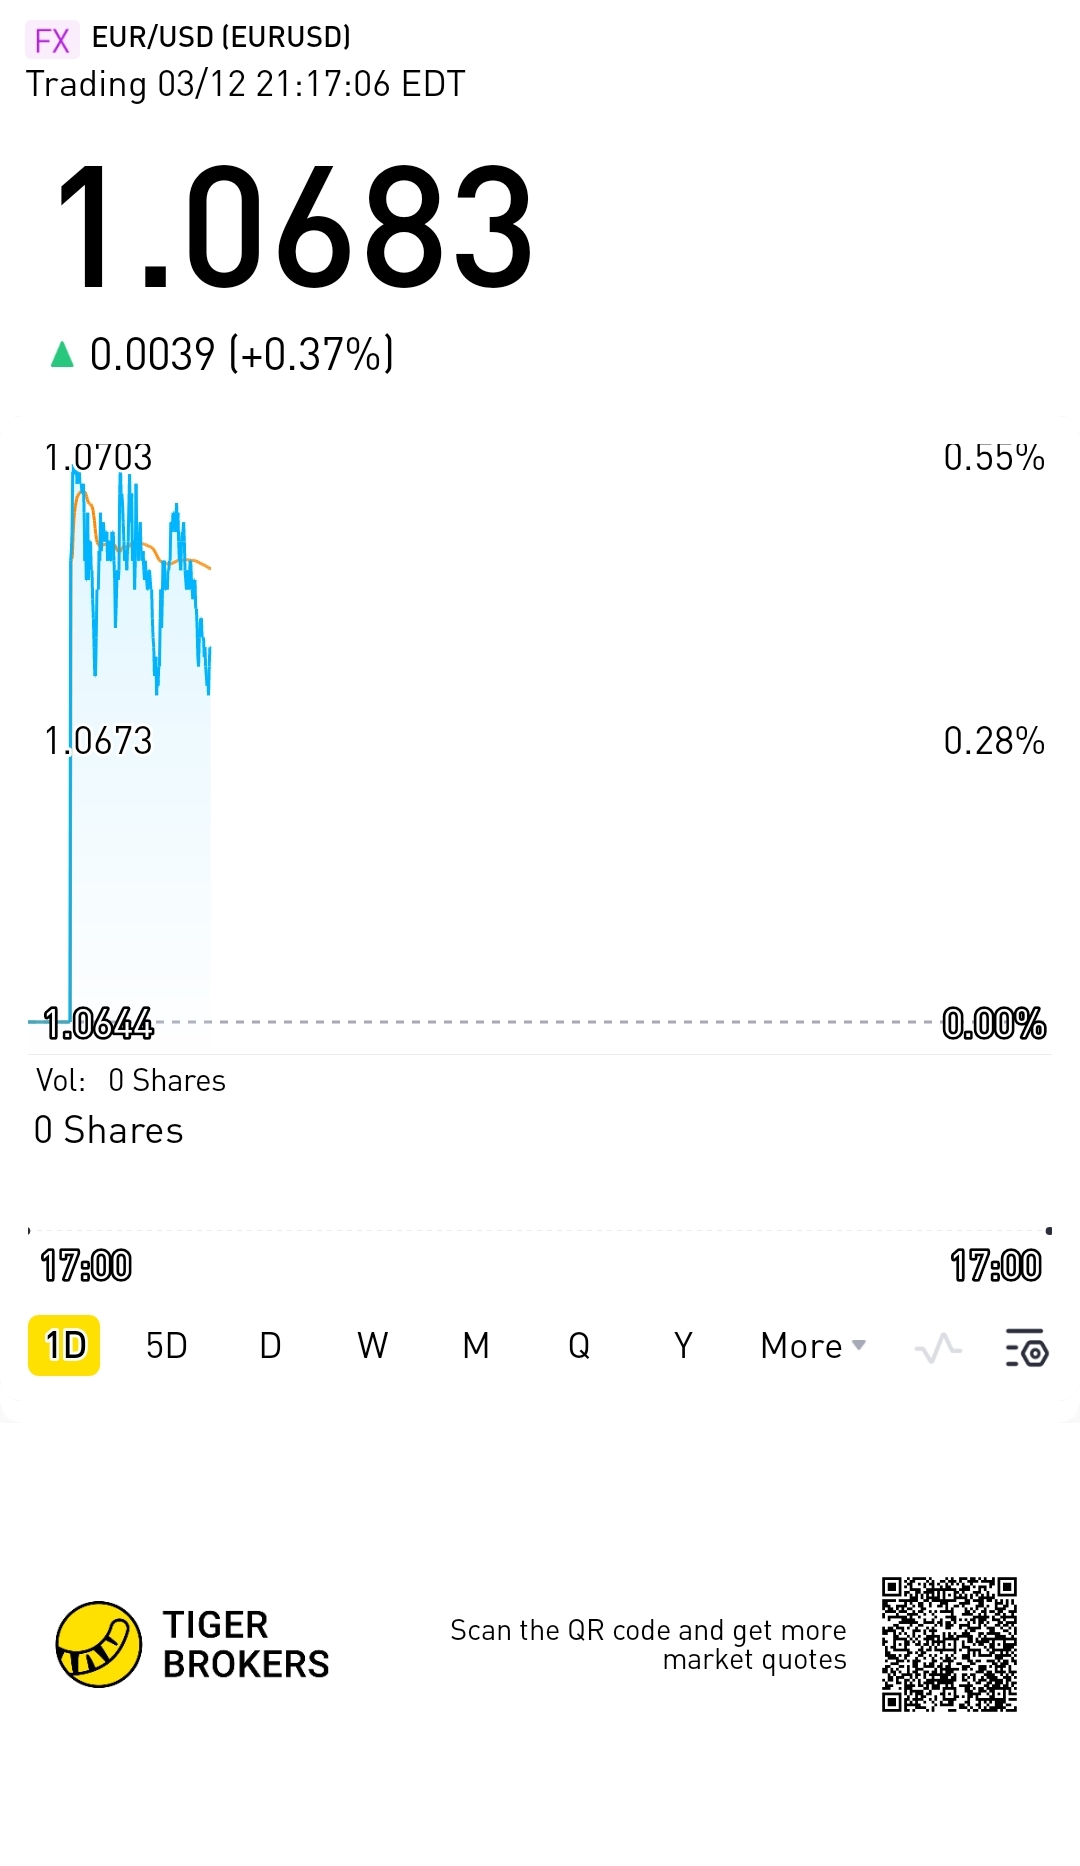Click the TIGER BROKERS brand text
This screenshot has width=1080, height=1866.
click(245, 1644)
